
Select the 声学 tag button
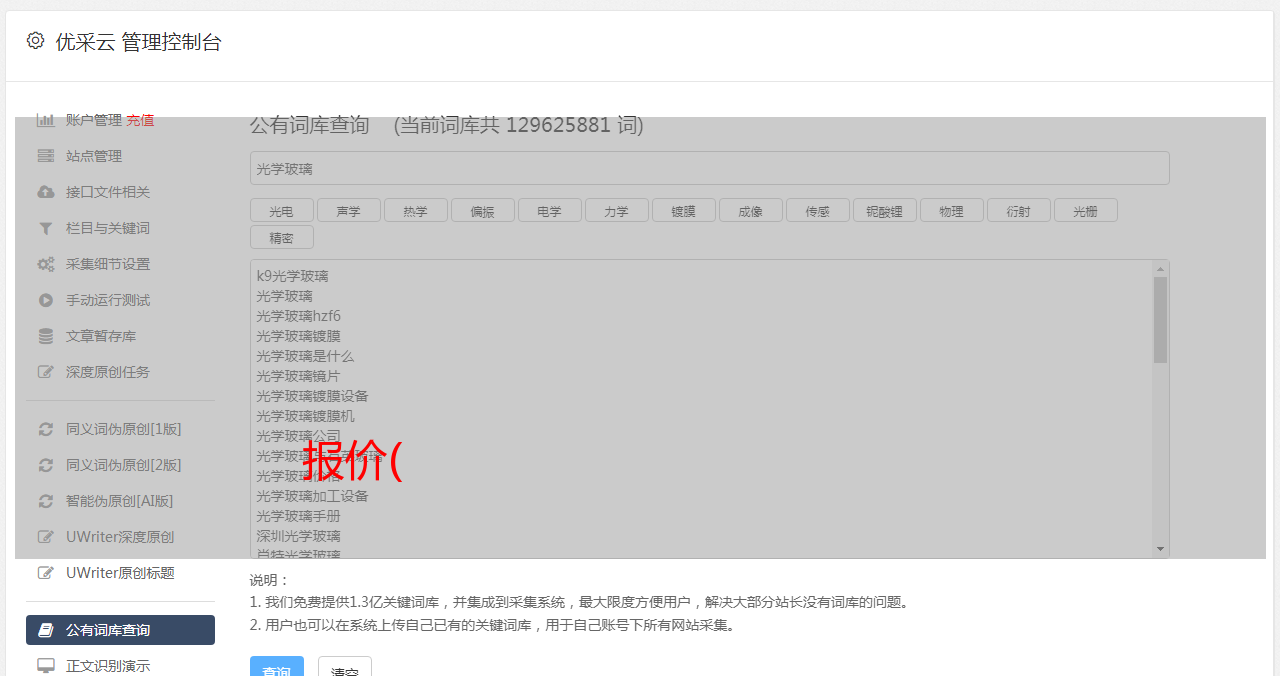(348, 211)
